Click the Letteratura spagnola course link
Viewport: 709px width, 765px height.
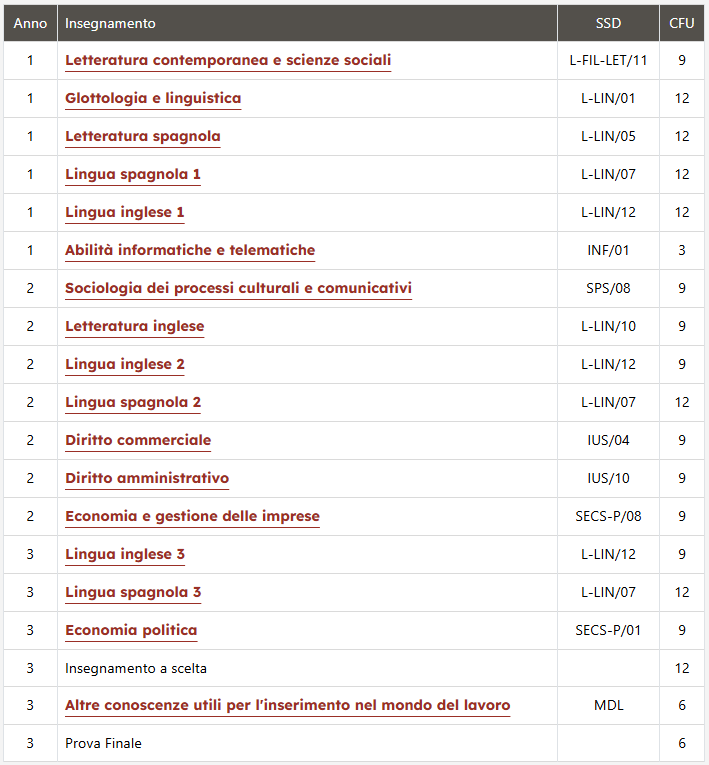tap(142, 136)
